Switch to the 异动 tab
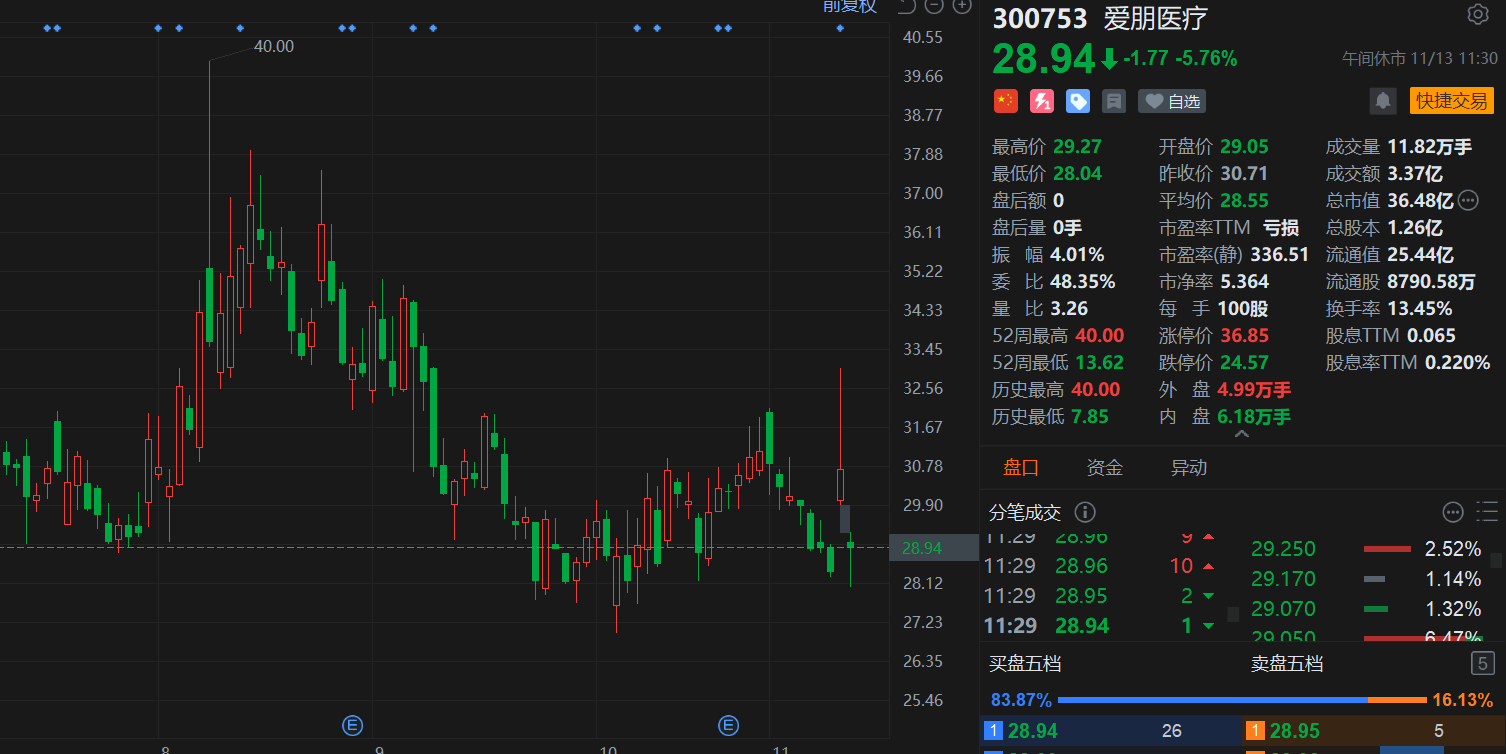The height and width of the screenshot is (754, 1506). 1189,467
